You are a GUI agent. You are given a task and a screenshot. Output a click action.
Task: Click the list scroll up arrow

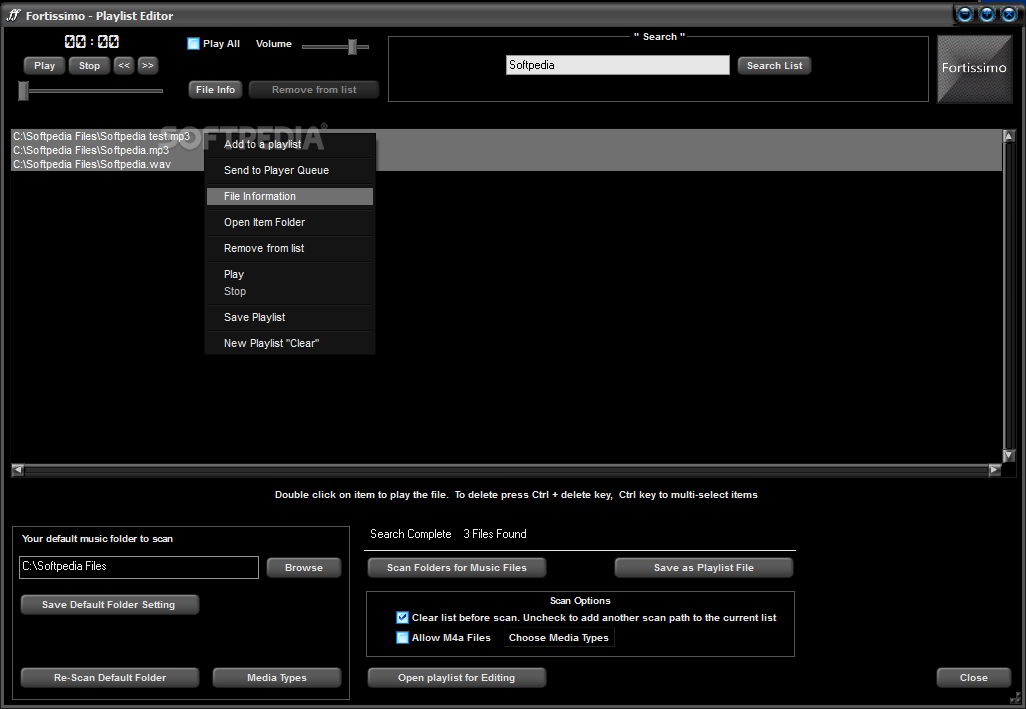(1008, 136)
